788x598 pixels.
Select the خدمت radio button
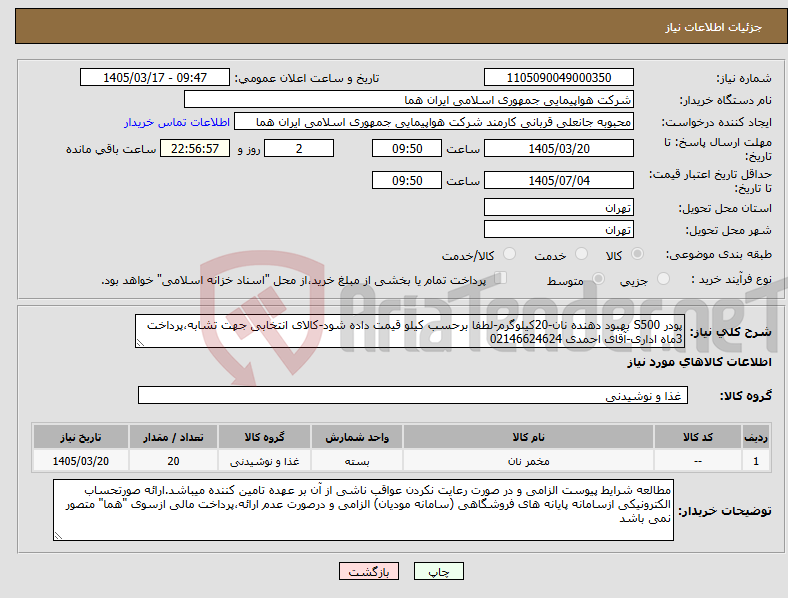pyautogui.click(x=581, y=254)
